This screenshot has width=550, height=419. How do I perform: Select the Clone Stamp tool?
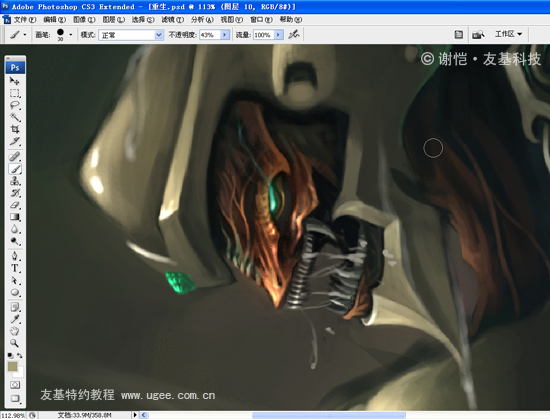pos(15,181)
